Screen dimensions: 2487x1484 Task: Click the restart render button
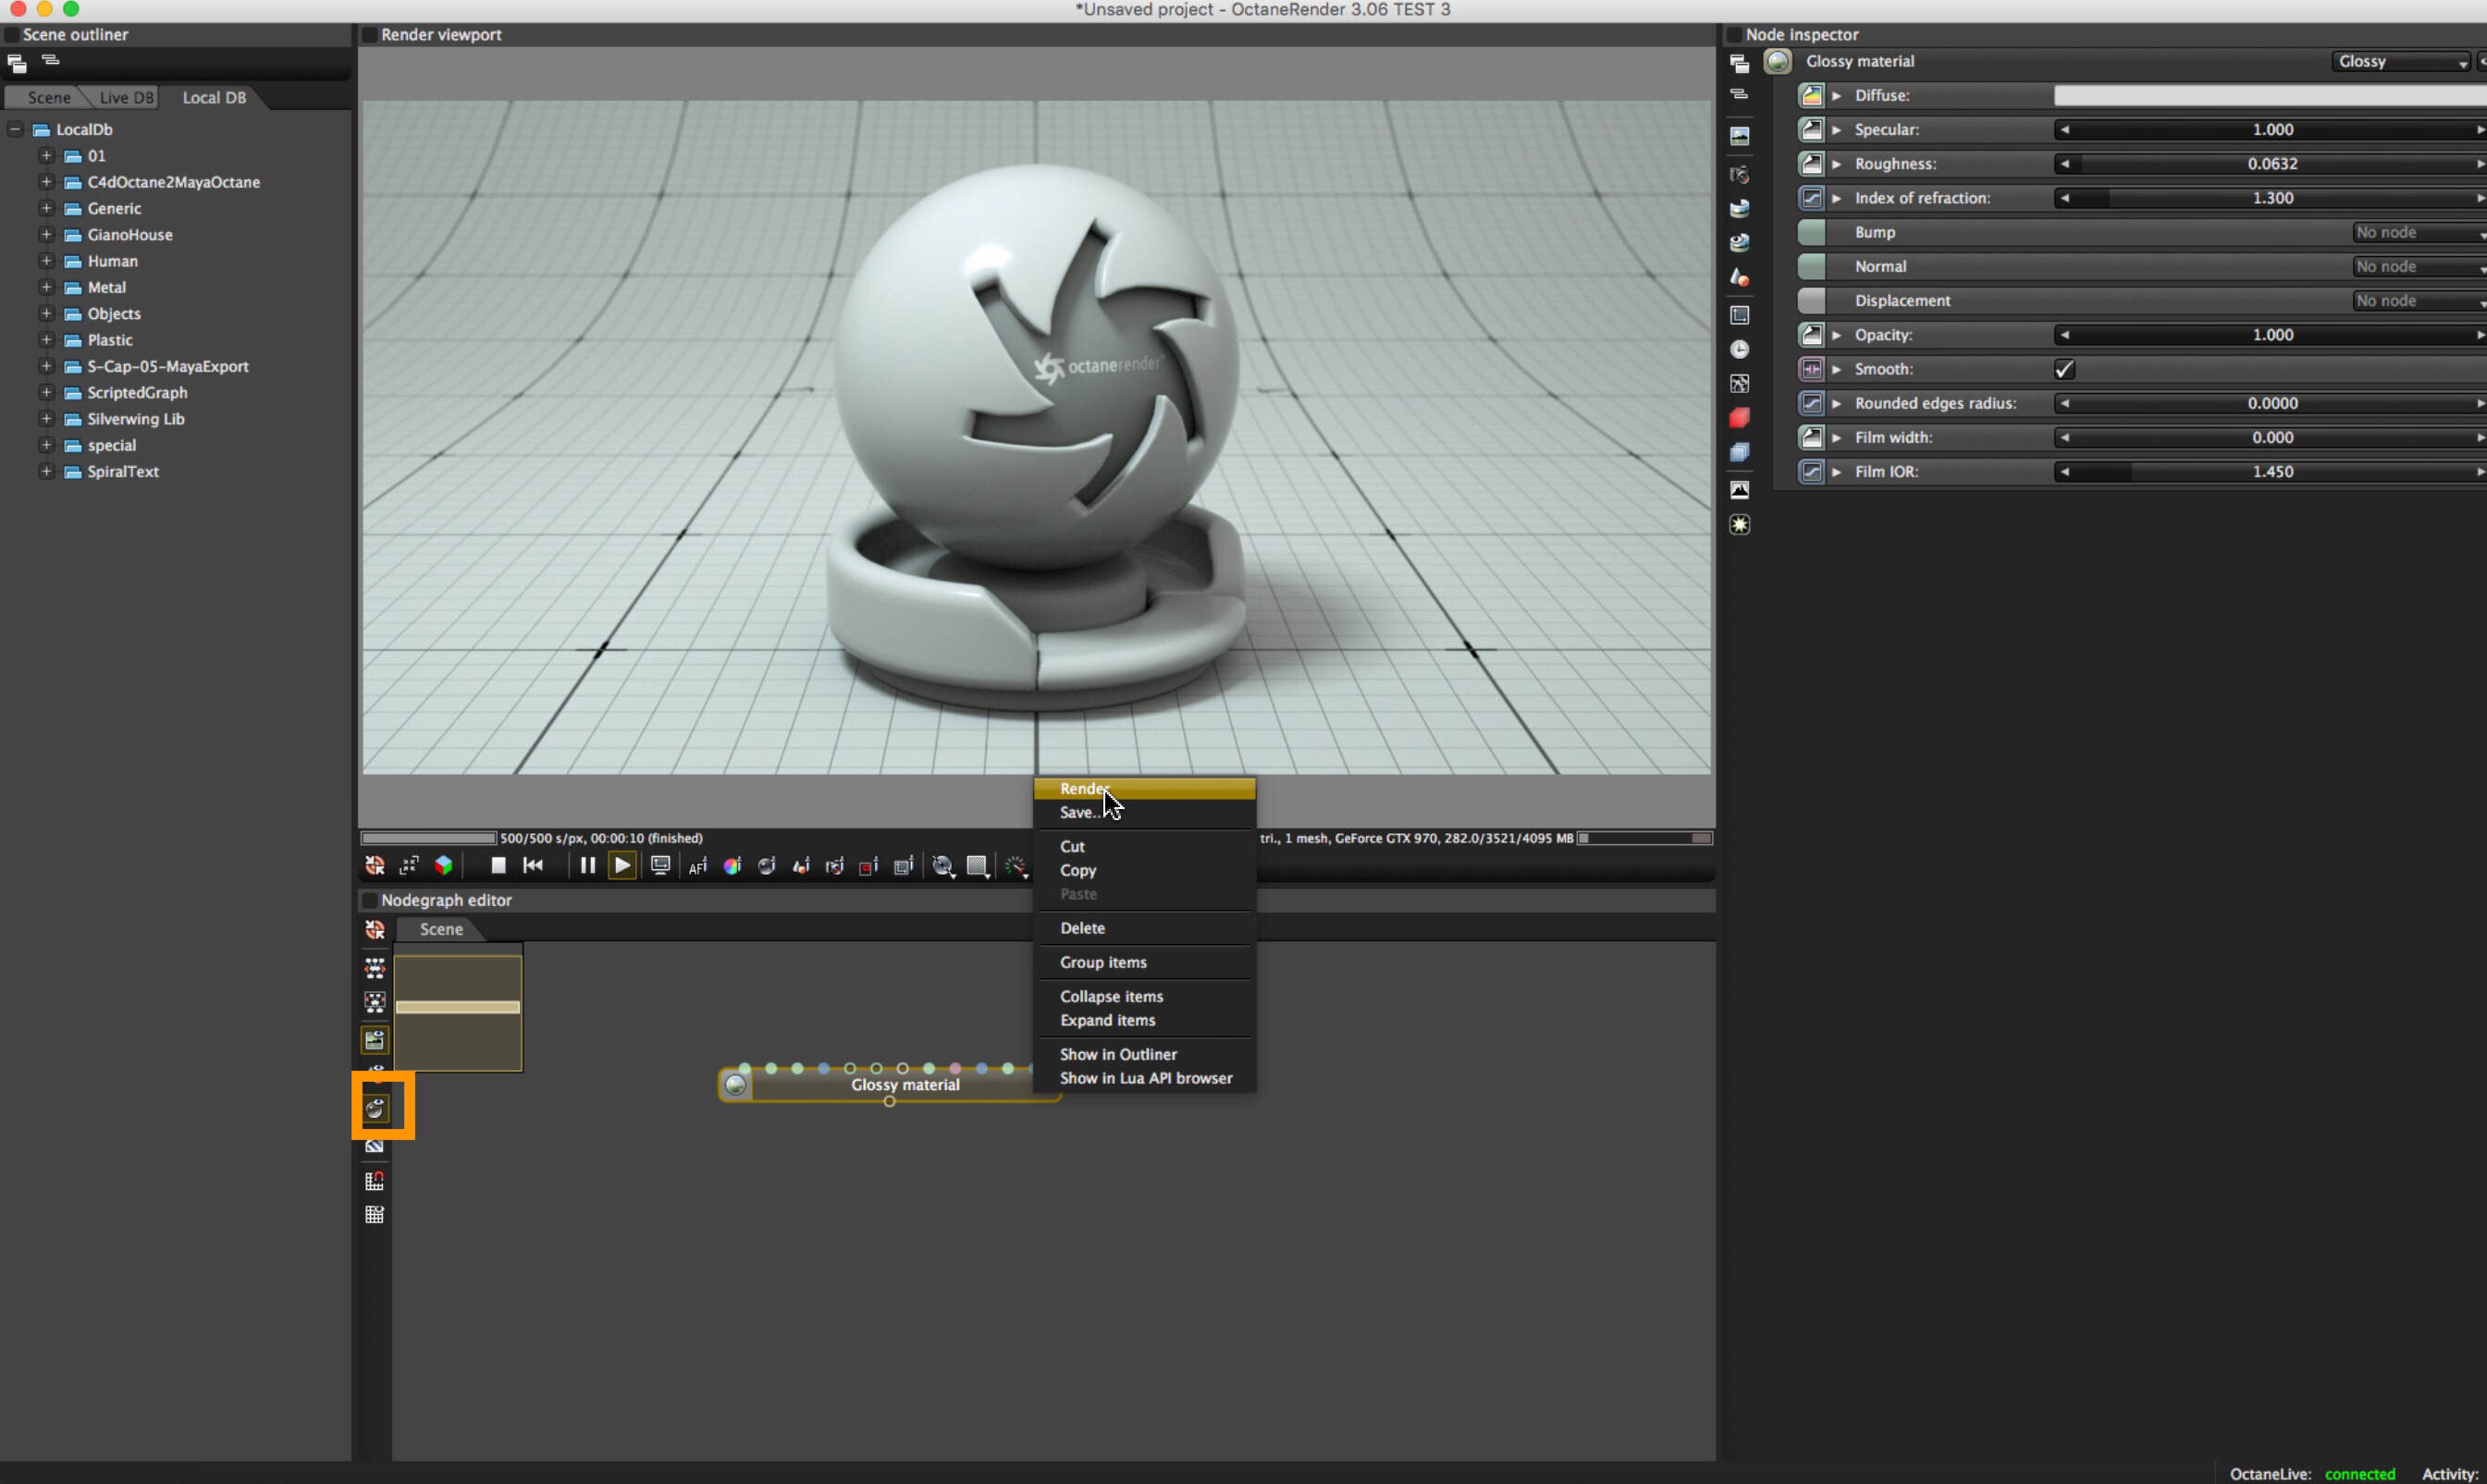click(533, 866)
